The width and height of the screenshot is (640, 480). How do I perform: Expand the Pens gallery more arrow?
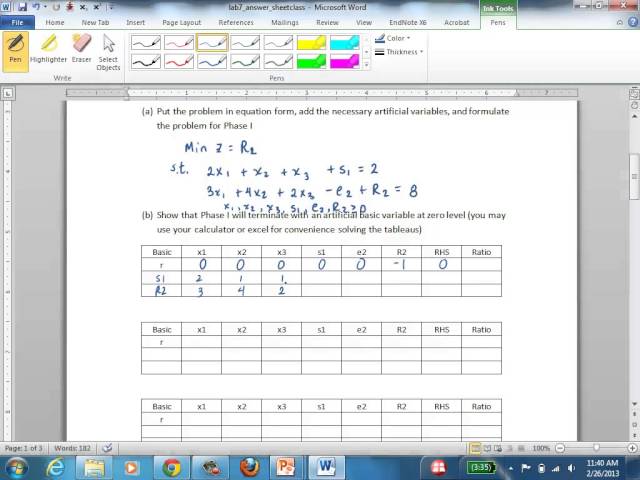click(366, 65)
